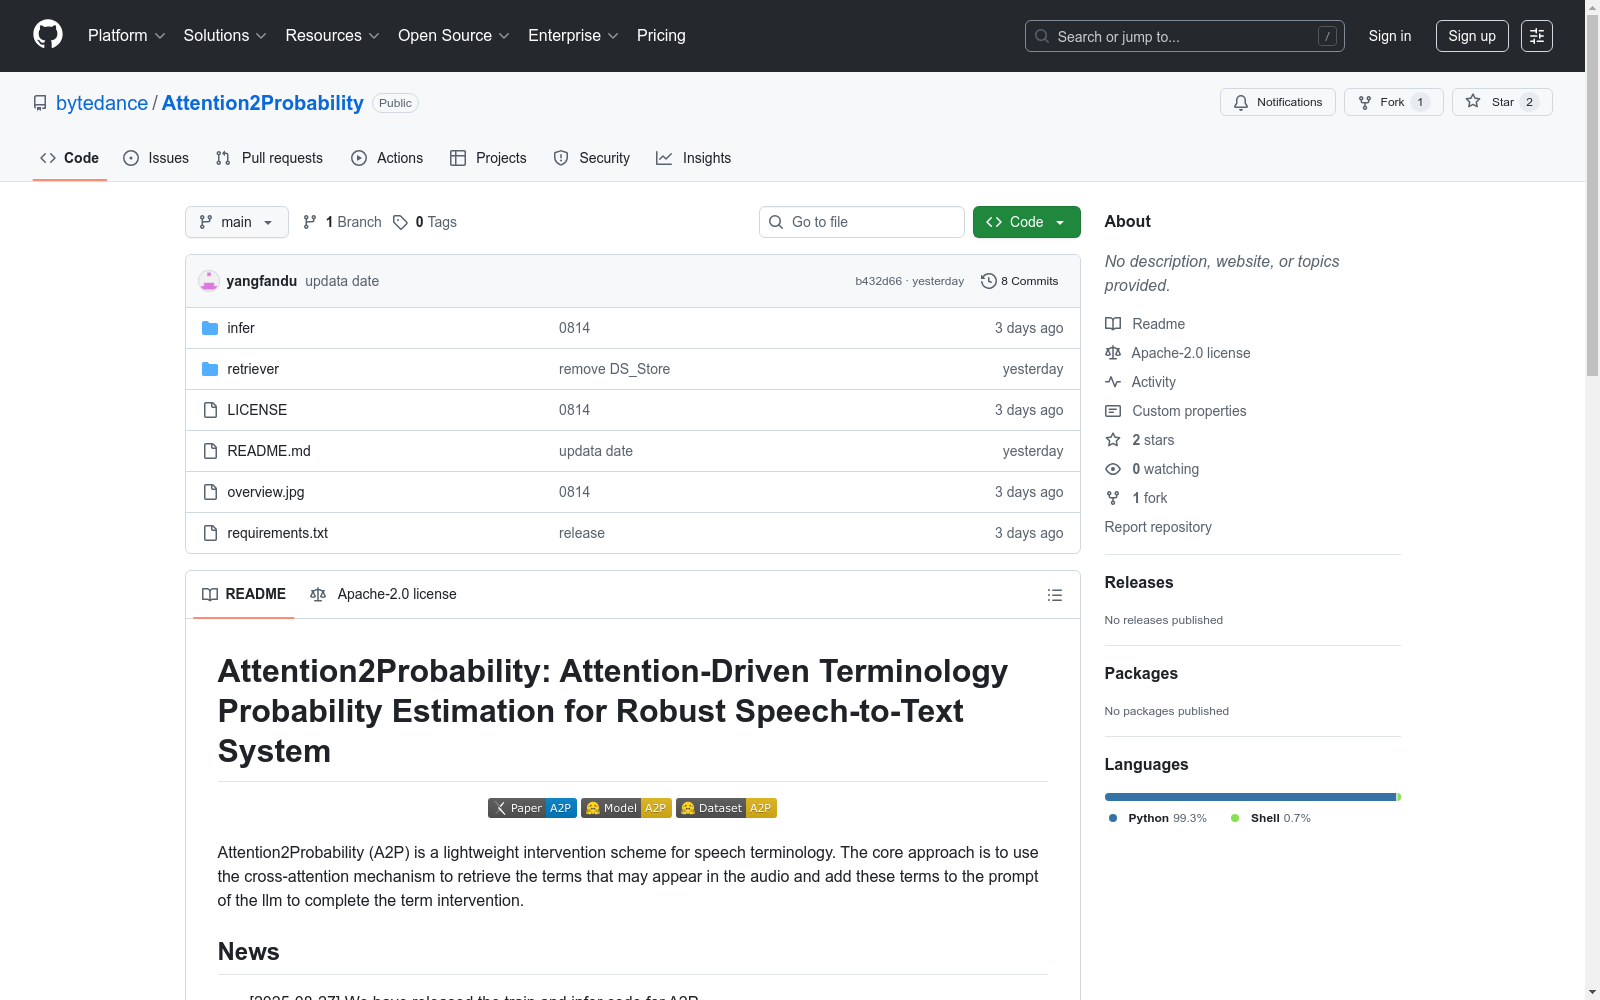The width and height of the screenshot is (1600, 1000).
Task: Open the overview.jpg file name
Action: (266, 492)
